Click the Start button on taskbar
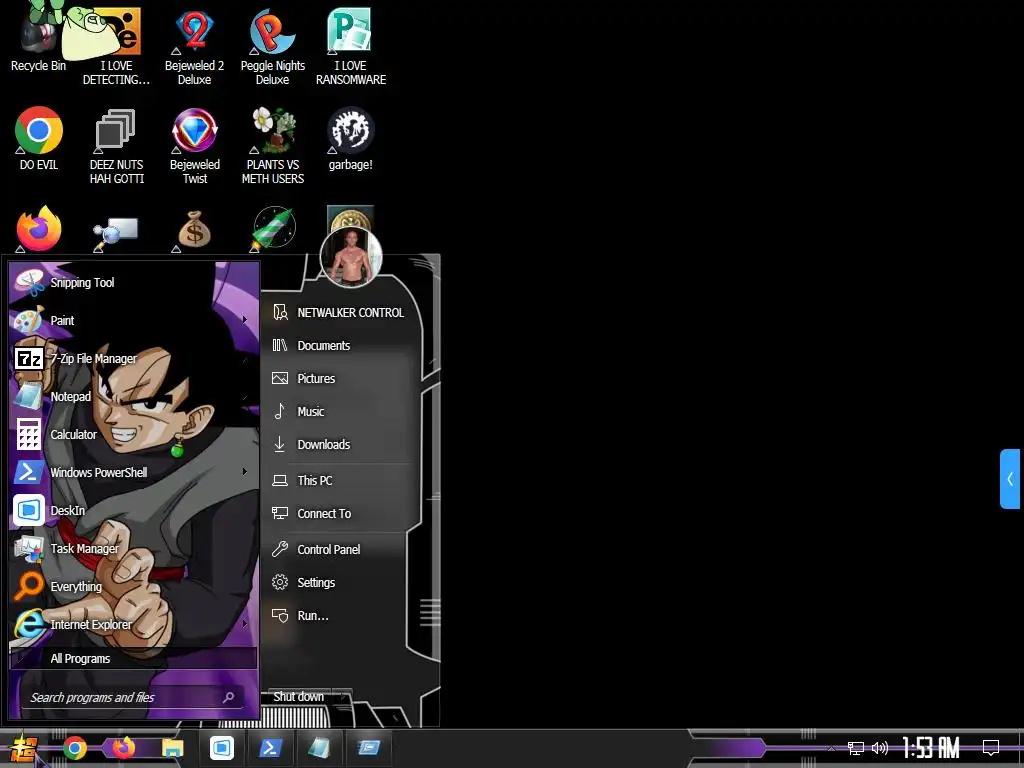 23,748
